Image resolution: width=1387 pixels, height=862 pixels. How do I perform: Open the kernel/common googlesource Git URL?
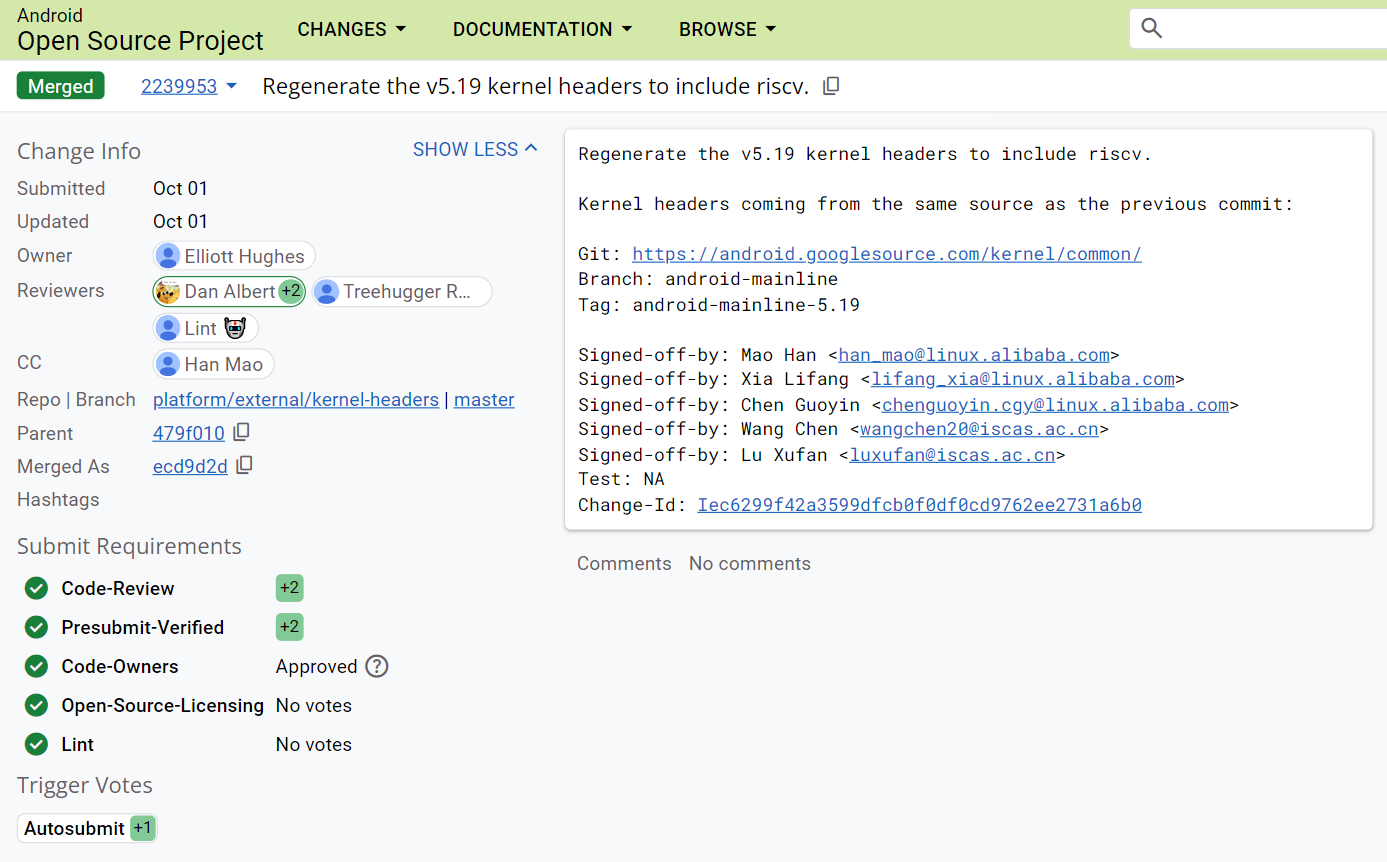click(886, 254)
